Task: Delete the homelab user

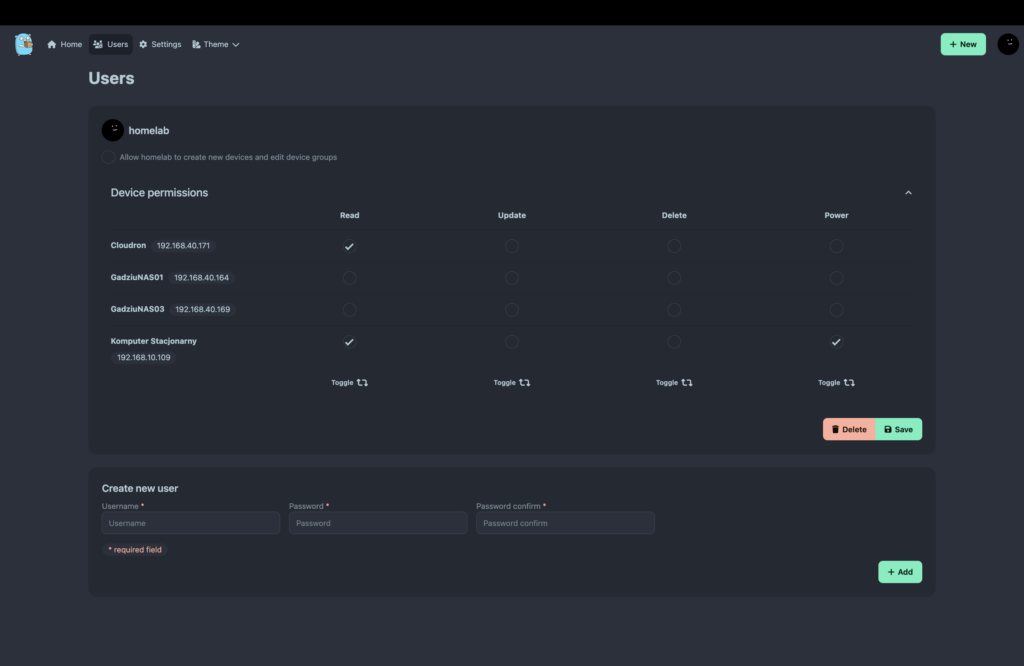Action: pos(849,429)
